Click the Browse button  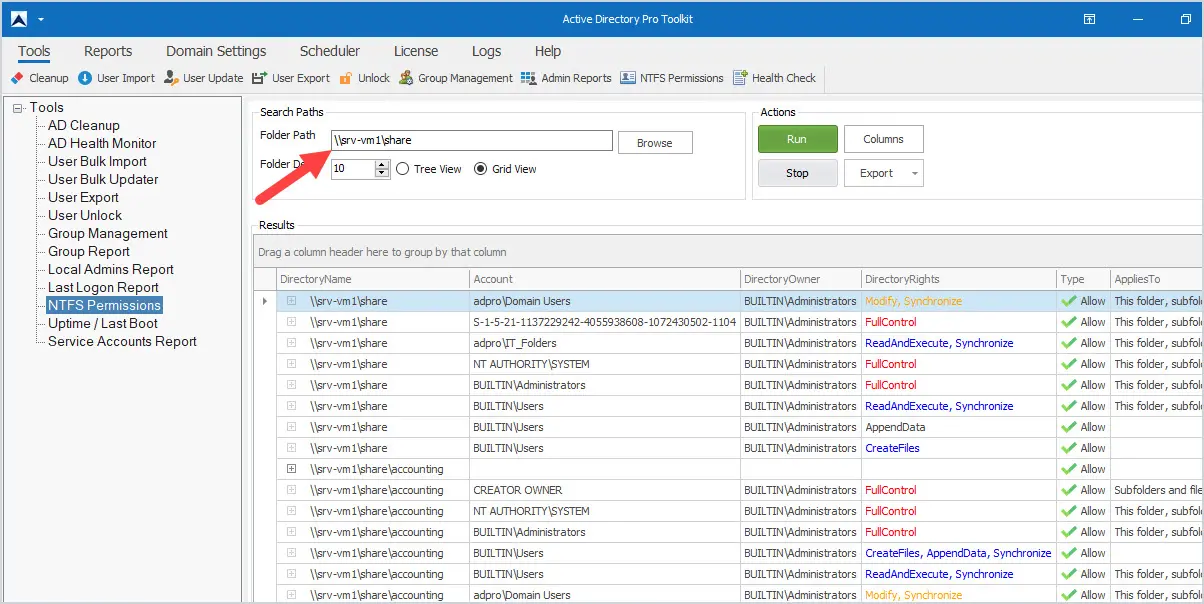pos(655,143)
